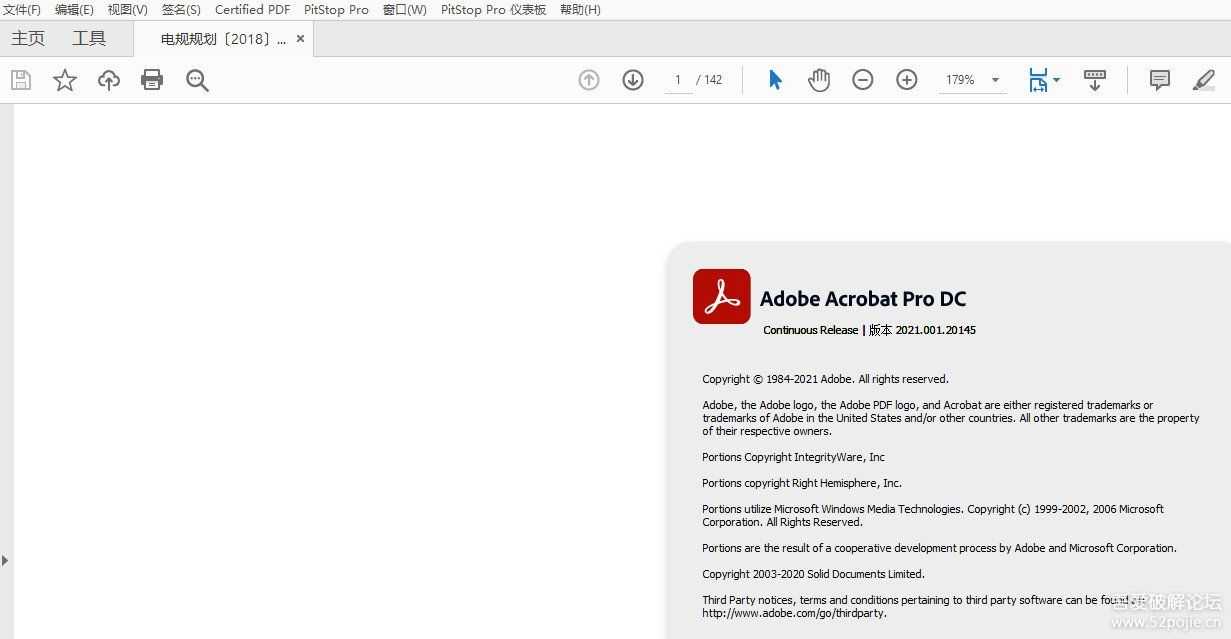Activate the arrow selection tool
The height and width of the screenshot is (639, 1231).
(775, 80)
